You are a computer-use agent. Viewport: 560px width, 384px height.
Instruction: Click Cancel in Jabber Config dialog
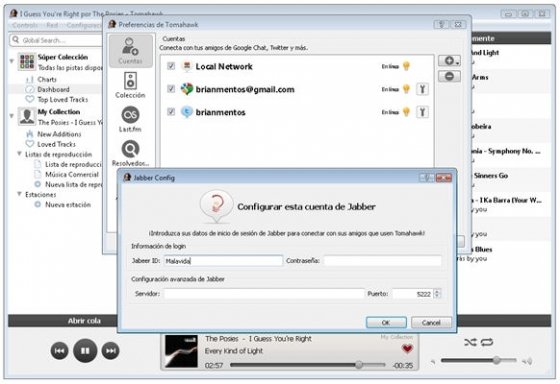431,323
